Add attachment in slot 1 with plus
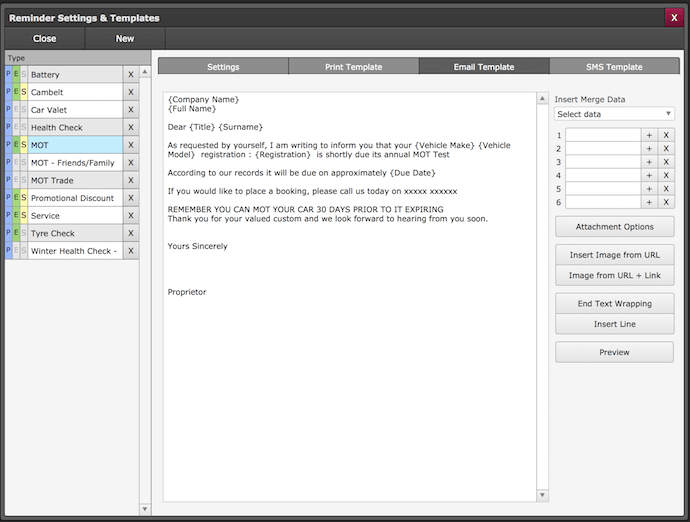Screen dimensions: 690x522 pyautogui.click(x=648, y=135)
